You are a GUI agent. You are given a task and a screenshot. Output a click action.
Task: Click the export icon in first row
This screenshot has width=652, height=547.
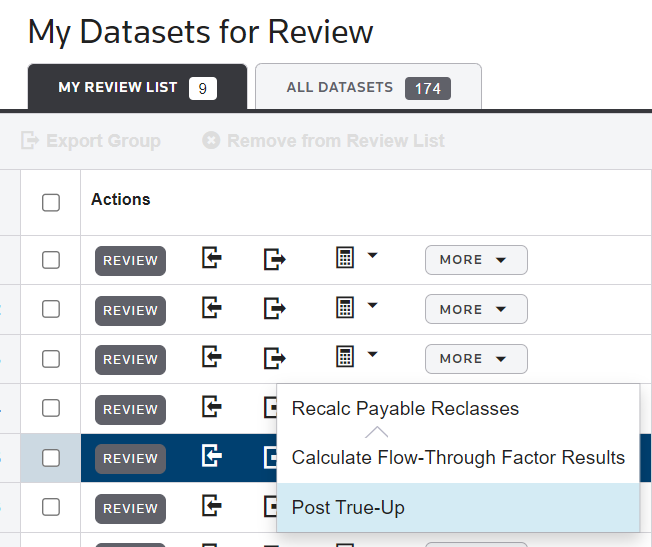(274, 260)
